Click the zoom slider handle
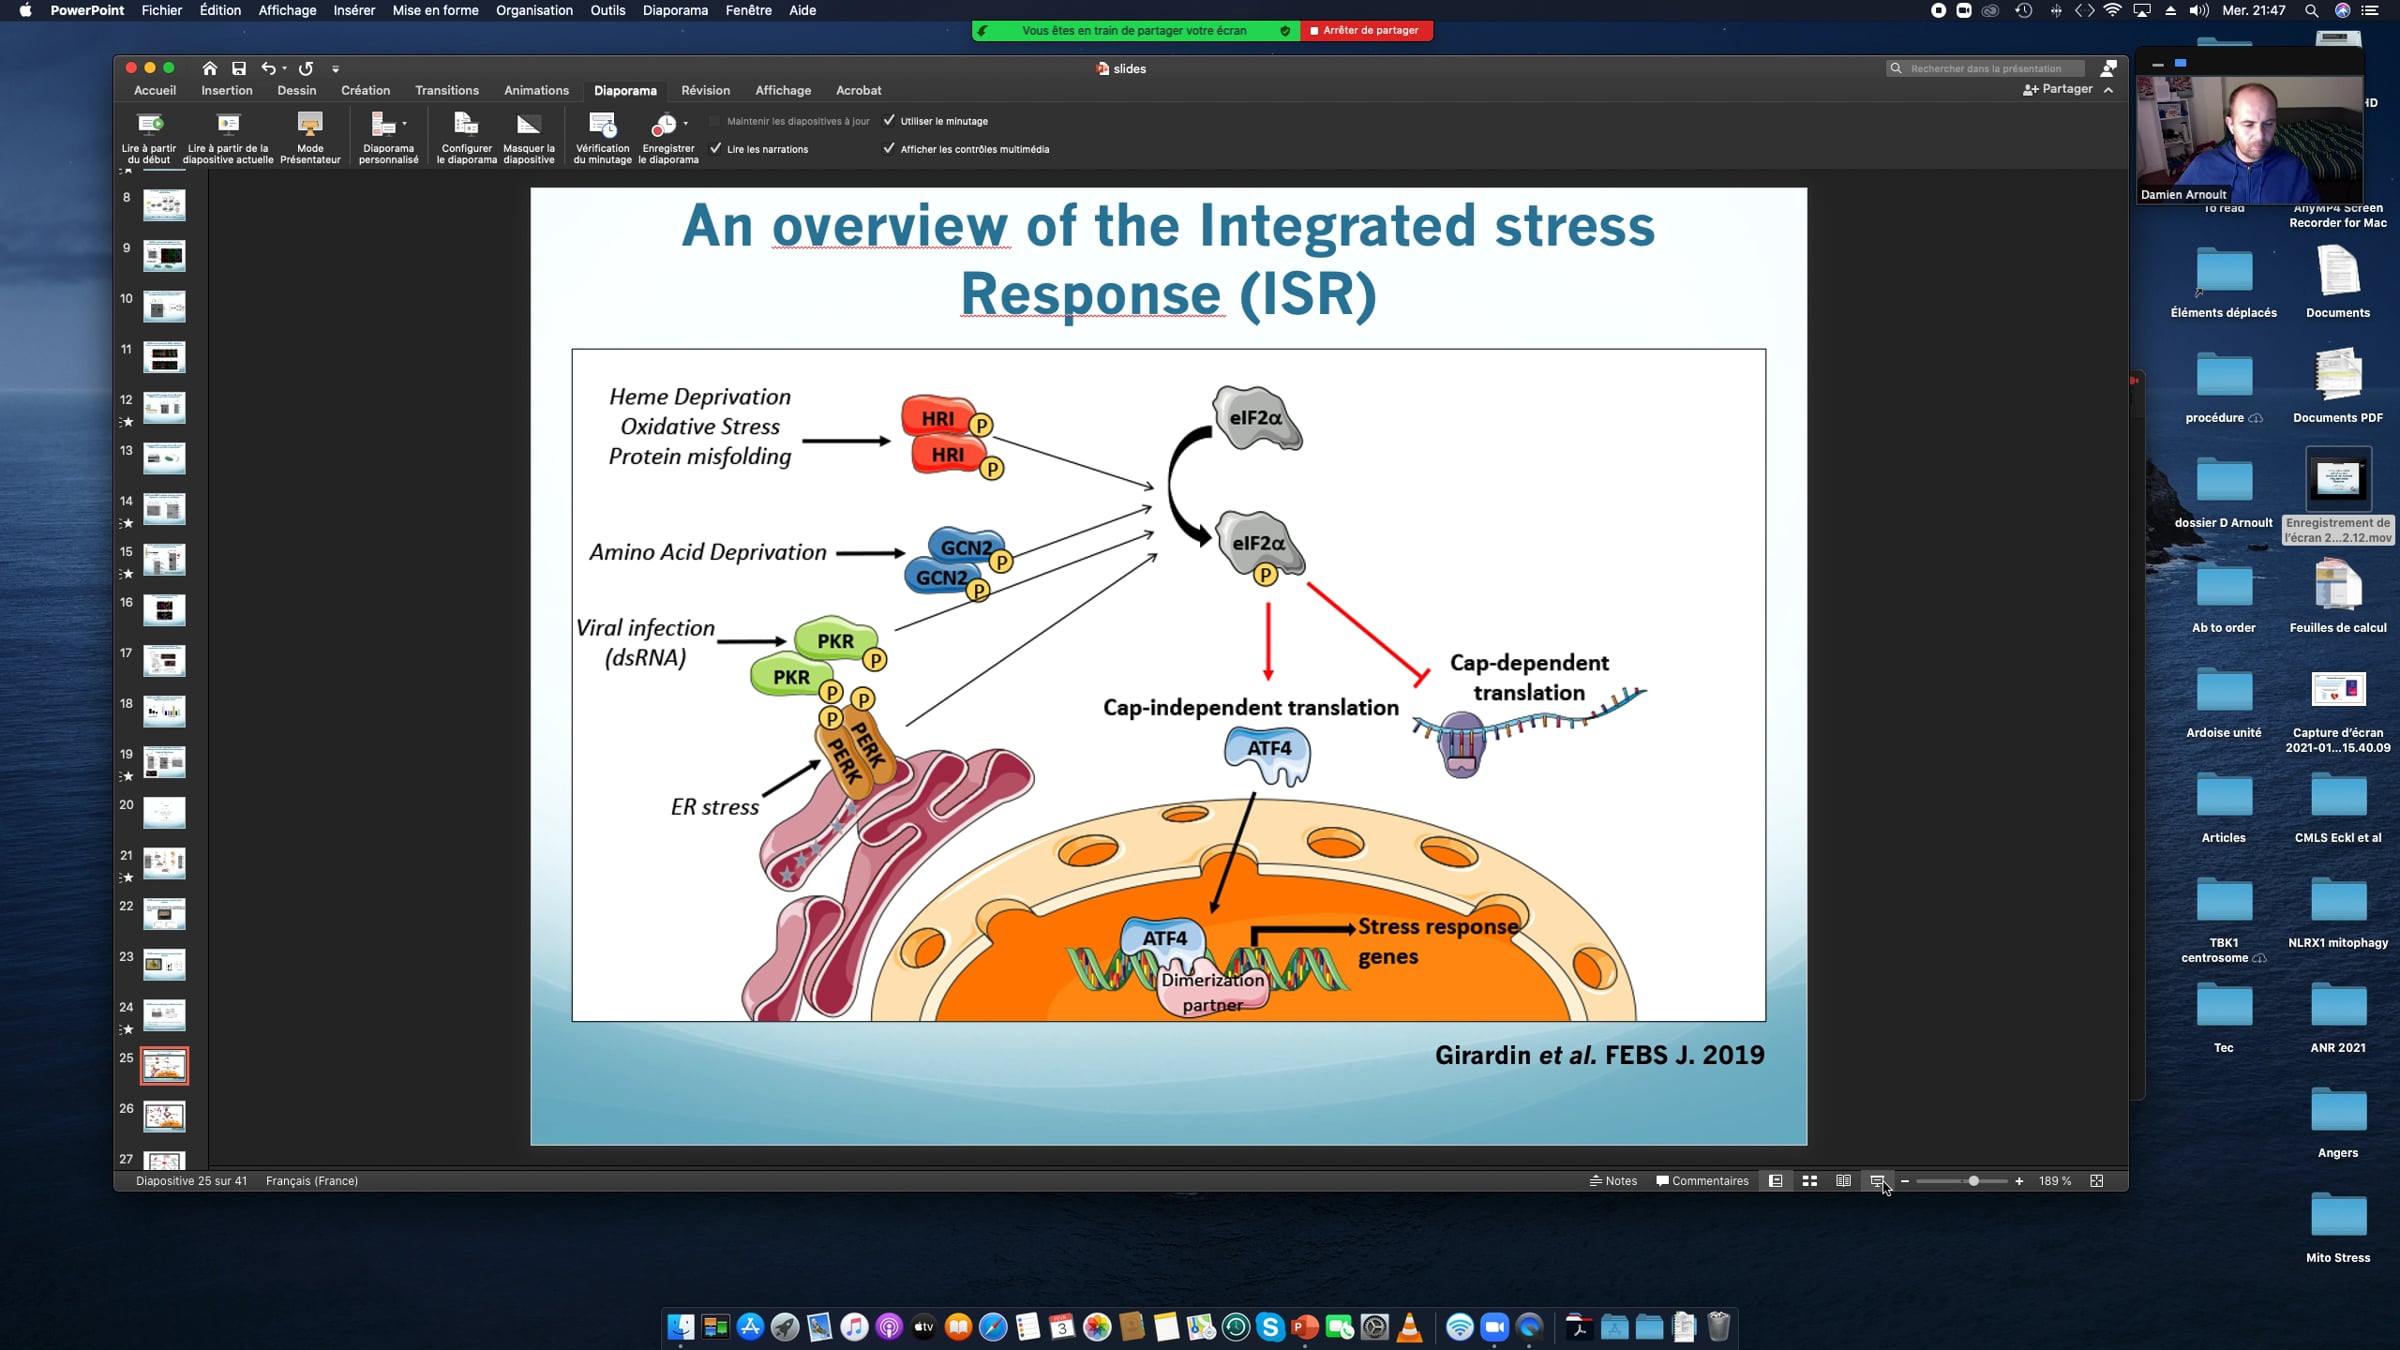The height and width of the screenshot is (1350, 2400). [x=1973, y=1181]
